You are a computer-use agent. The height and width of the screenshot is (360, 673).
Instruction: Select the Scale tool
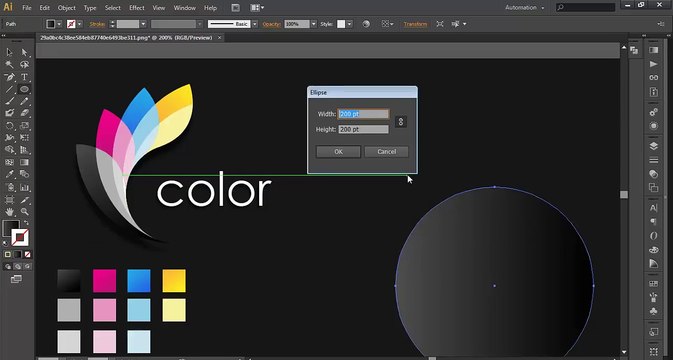24,126
